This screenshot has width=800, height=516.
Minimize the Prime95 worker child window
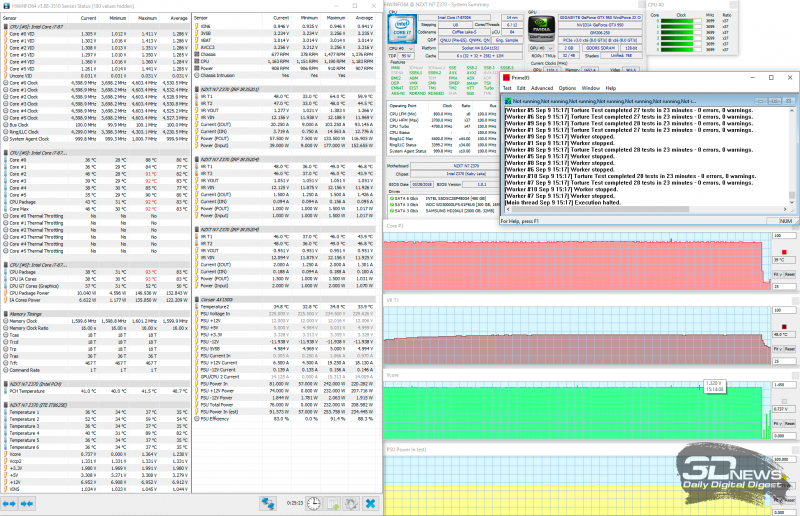[x=760, y=101]
